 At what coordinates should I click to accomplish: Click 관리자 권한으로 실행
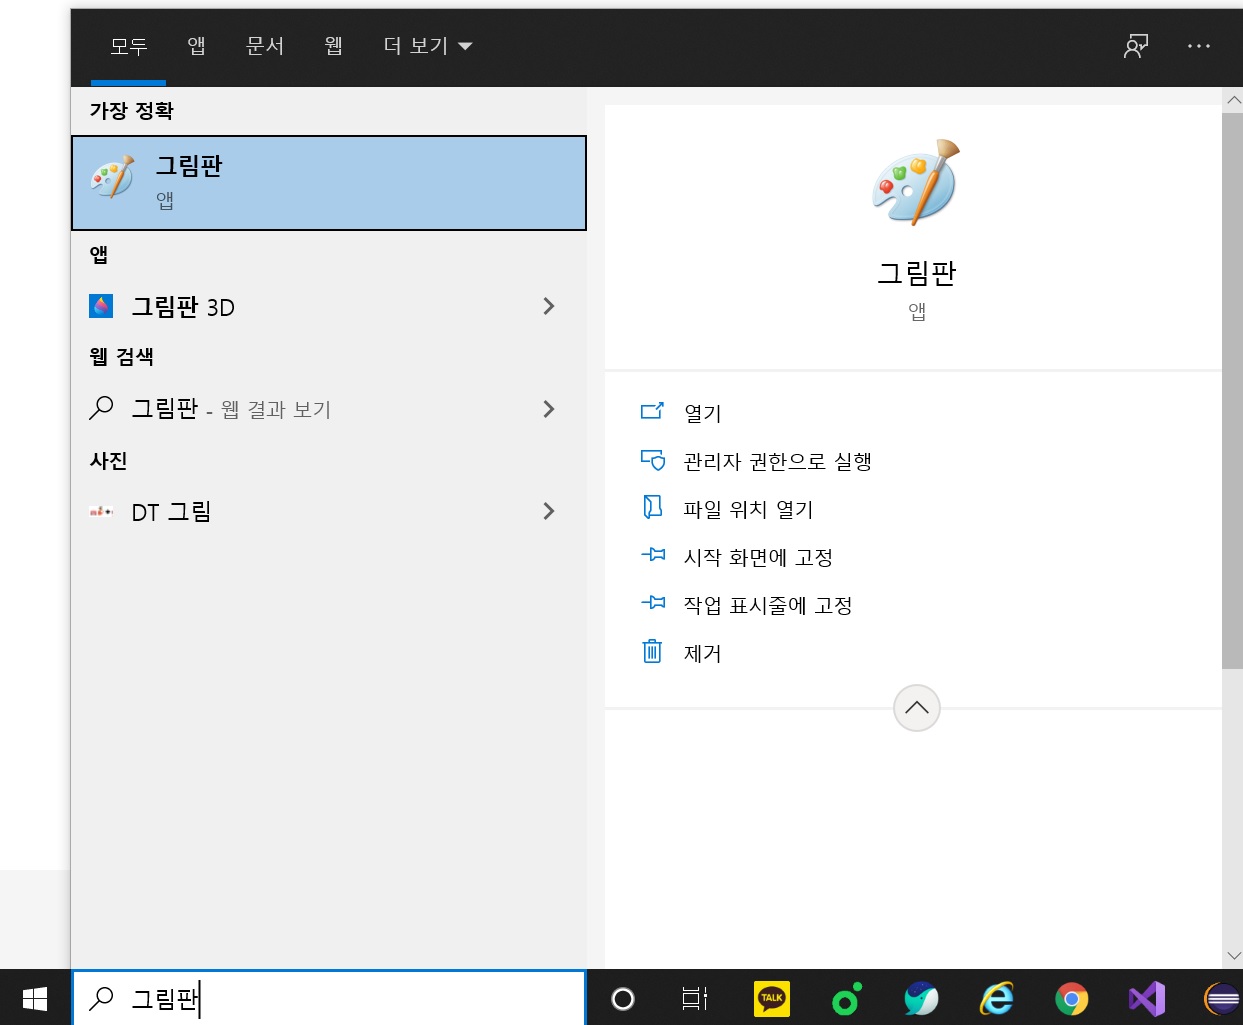pyautogui.click(x=778, y=461)
